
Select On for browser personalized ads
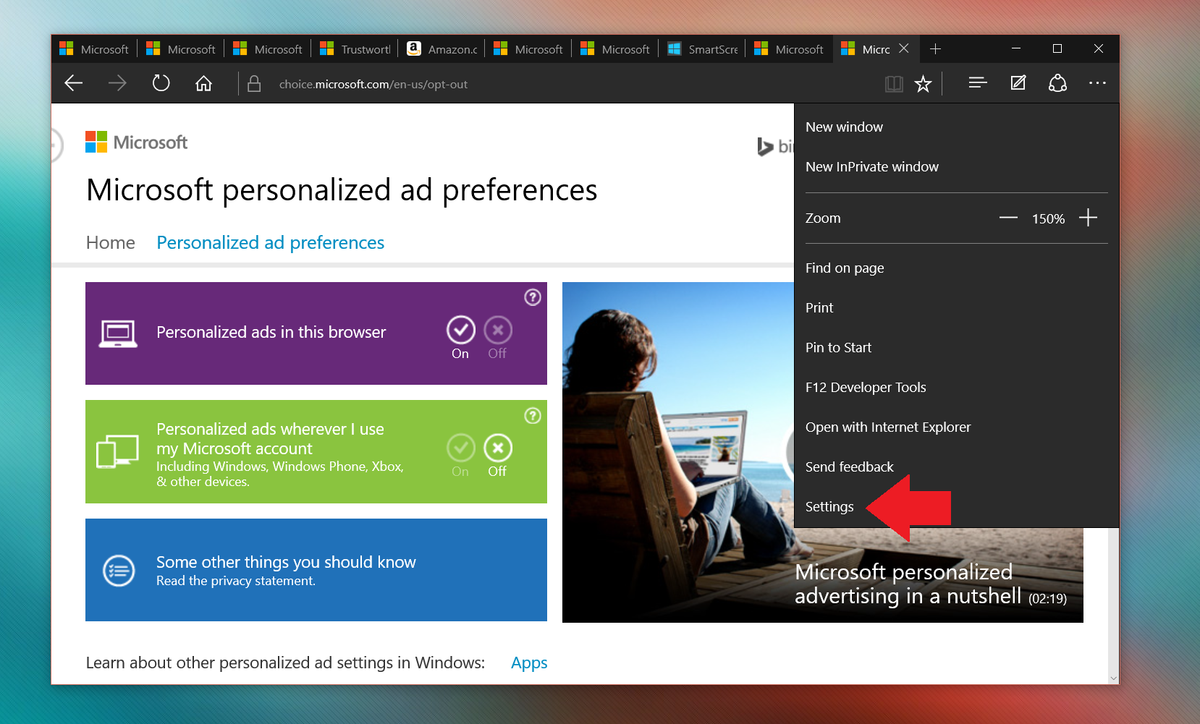(461, 329)
